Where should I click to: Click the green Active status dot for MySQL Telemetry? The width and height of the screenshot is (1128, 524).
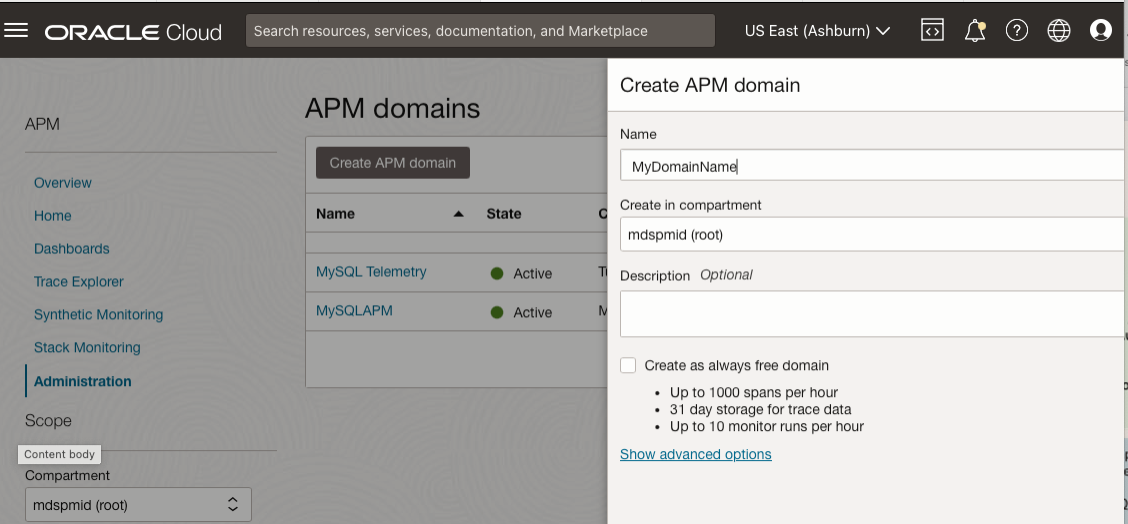[x=496, y=274]
